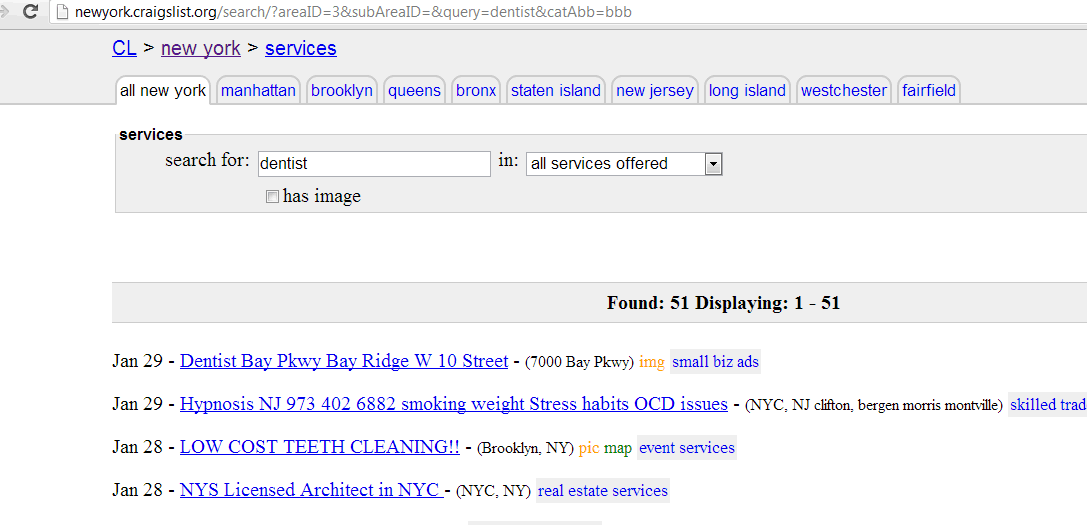Click the dentist search input field
This screenshot has width=1087, height=525.
click(374, 164)
